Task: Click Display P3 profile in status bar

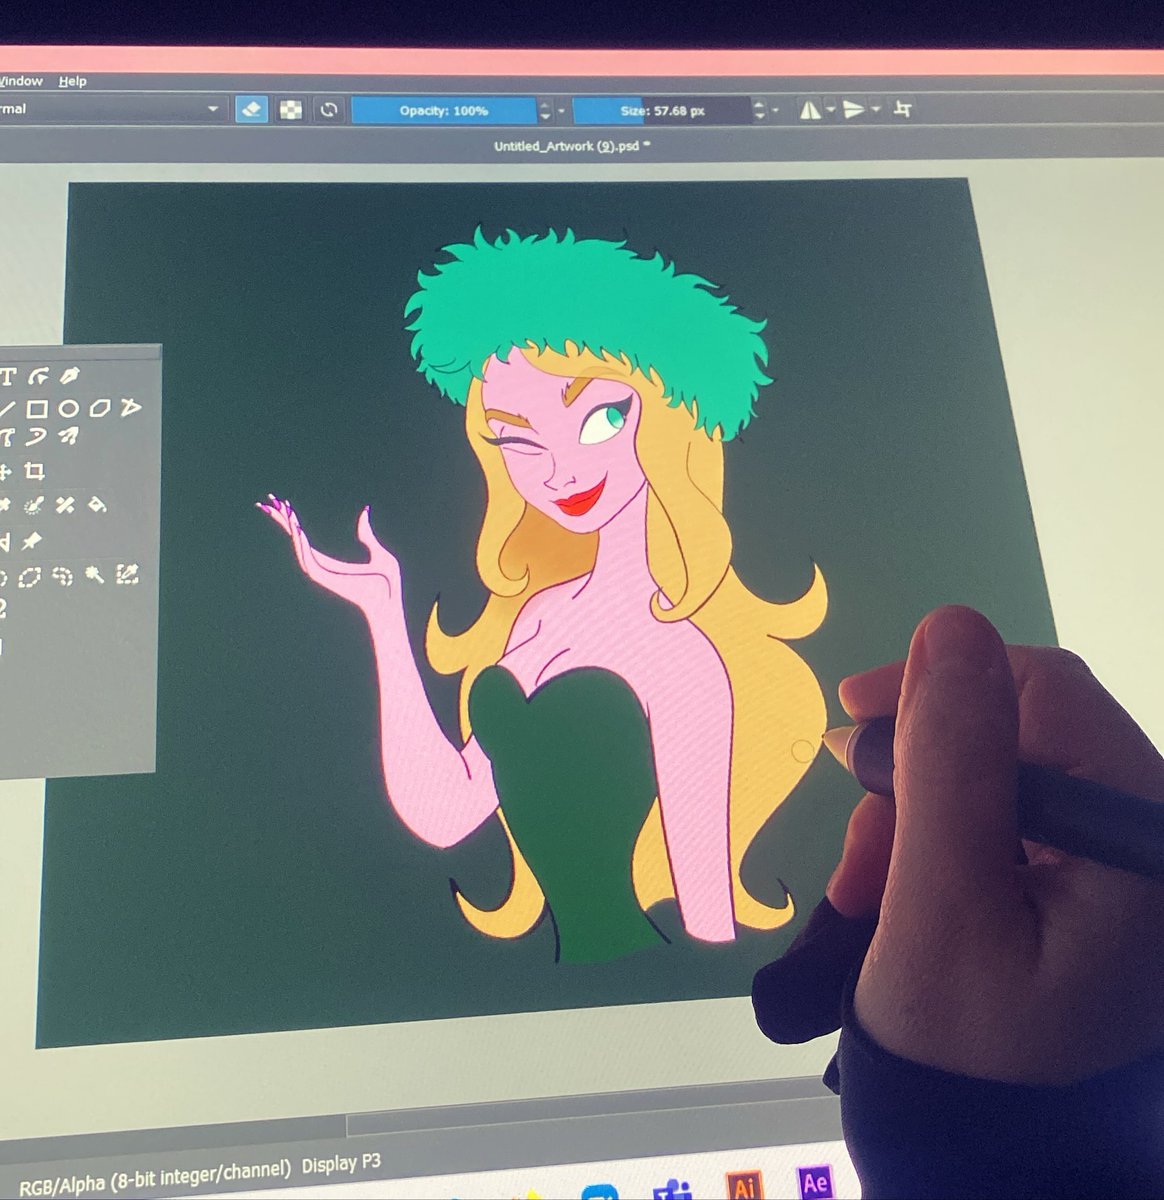Action: [x=342, y=1163]
